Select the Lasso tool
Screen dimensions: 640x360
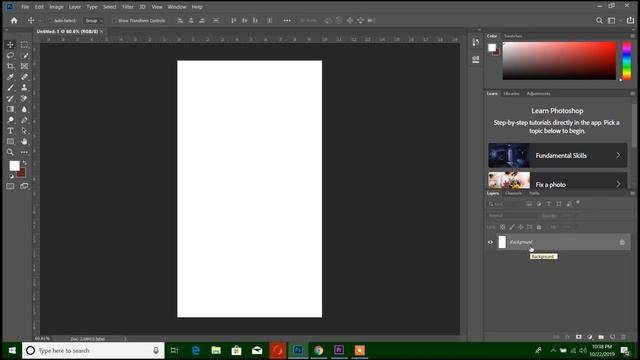10,56
